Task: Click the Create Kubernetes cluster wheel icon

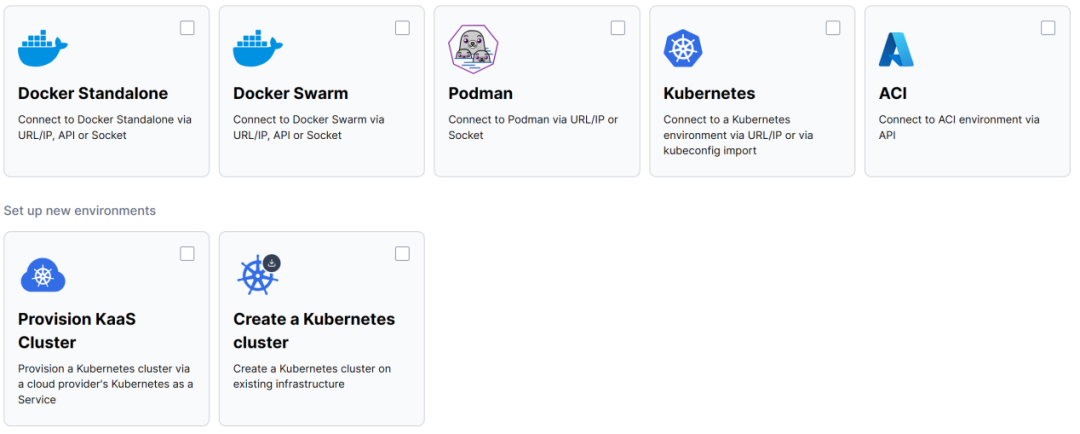Action: pyautogui.click(x=257, y=275)
